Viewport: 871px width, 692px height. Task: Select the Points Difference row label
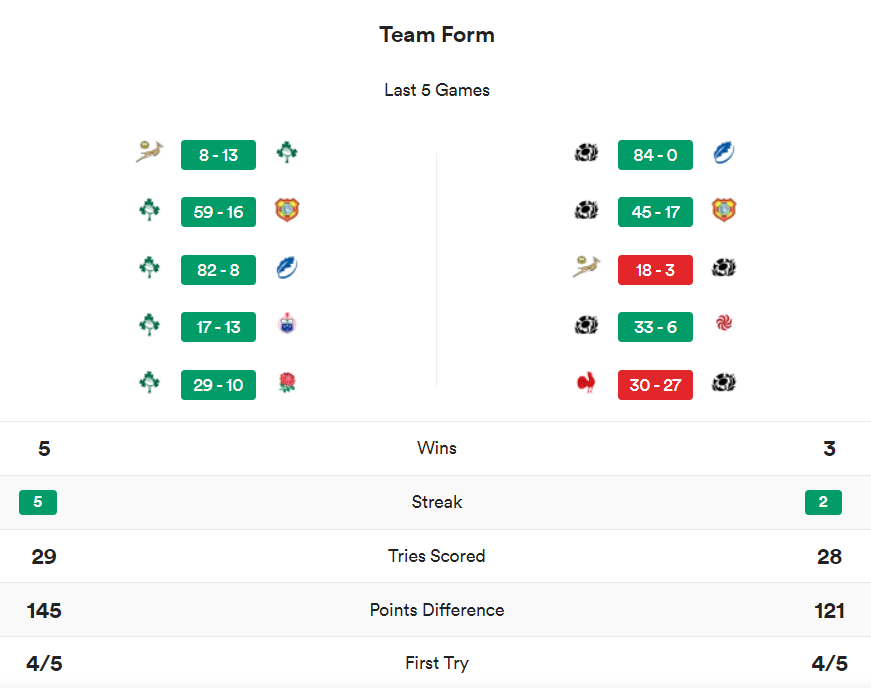point(437,609)
